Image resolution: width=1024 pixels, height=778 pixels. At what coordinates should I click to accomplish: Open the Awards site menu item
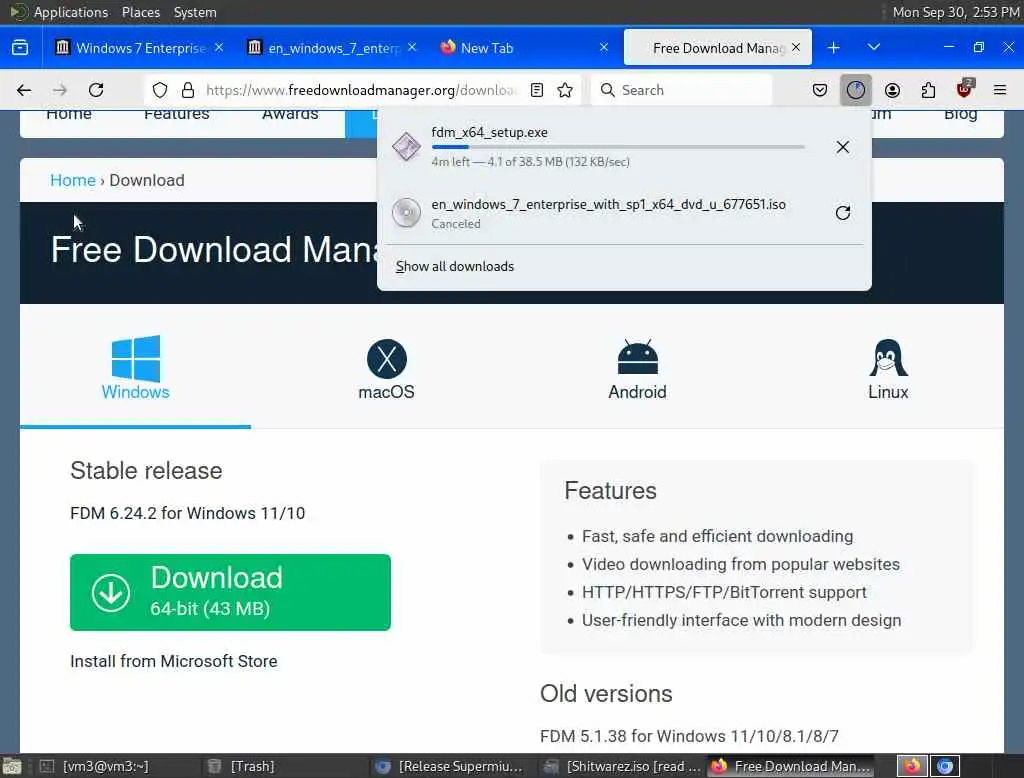[291, 115]
